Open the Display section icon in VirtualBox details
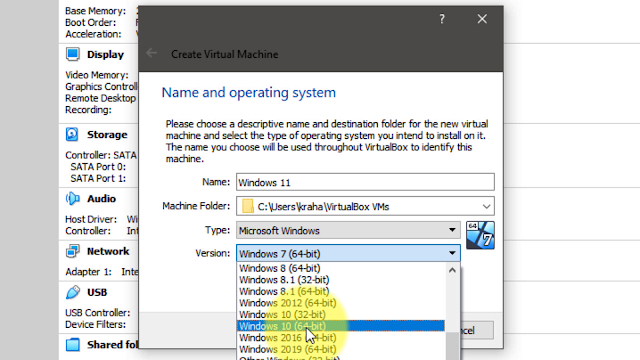Screen dimensions: 640x360 (73, 54)
